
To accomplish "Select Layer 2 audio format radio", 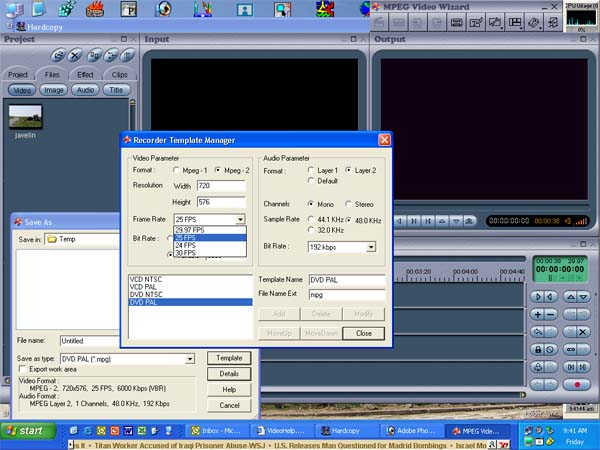I will click(348, 170).
